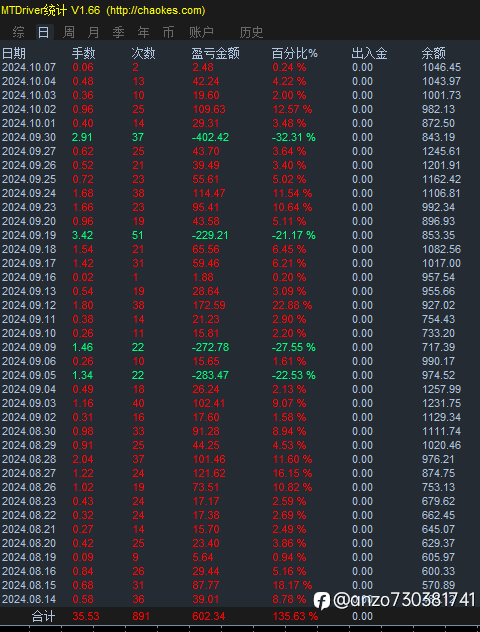Click the 盈亏金额 column header
This screenshot has width=480, height=632.
(216, 53)
